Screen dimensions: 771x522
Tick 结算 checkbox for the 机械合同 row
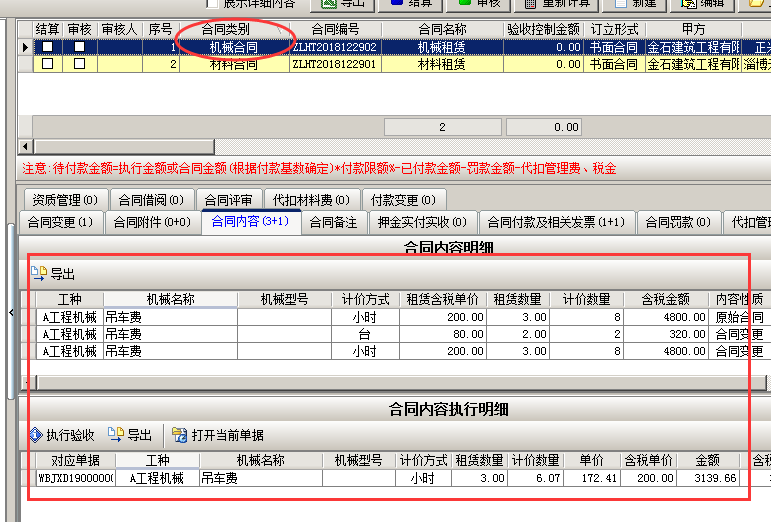pyautogui.click(x=47, y=47)
